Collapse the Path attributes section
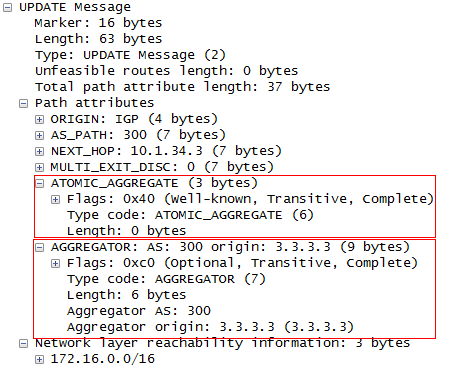The width and height of the screenshot is (465, 367). click(x=23, y=104)
